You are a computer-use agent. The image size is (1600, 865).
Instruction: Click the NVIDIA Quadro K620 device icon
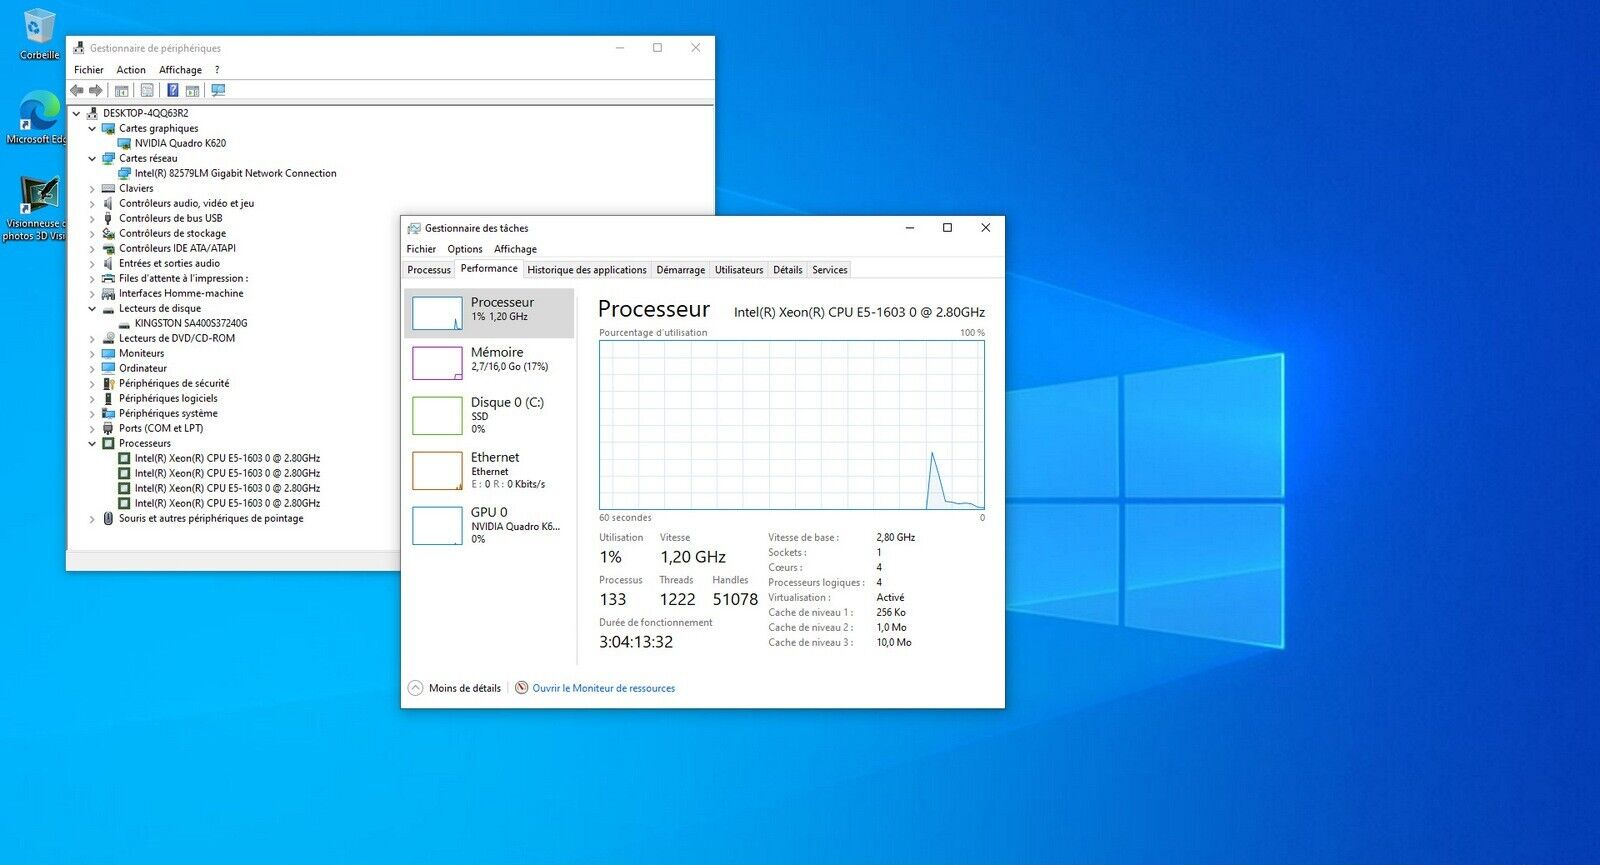(125, 143)
